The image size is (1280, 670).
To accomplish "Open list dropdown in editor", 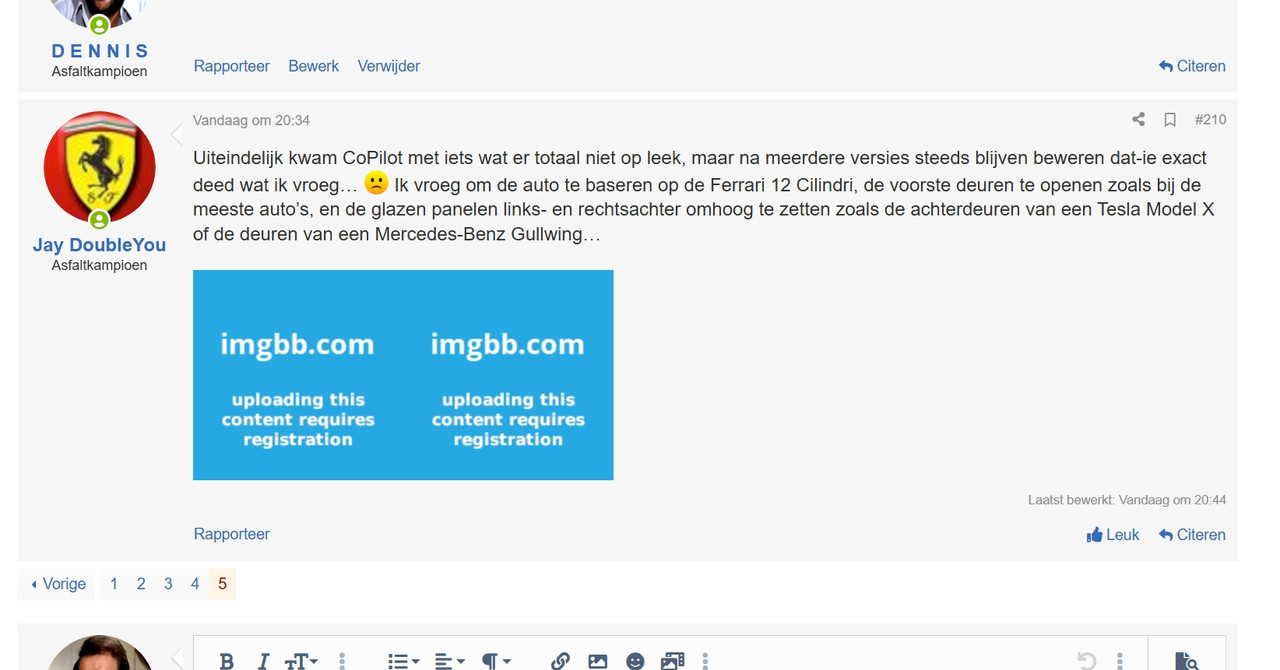I will [404, 661].
